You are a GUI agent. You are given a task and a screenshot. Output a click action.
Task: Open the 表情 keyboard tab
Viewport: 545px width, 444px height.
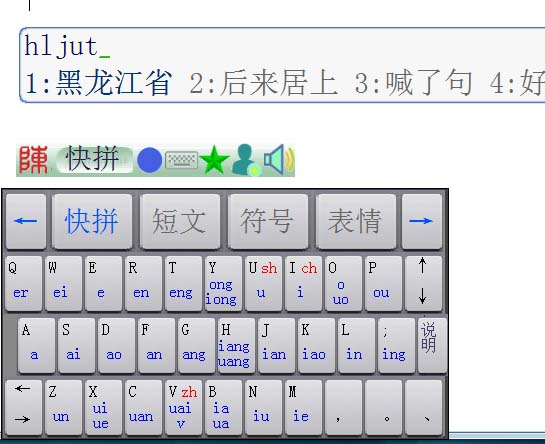pyautogui.click(x=356, y=221)
